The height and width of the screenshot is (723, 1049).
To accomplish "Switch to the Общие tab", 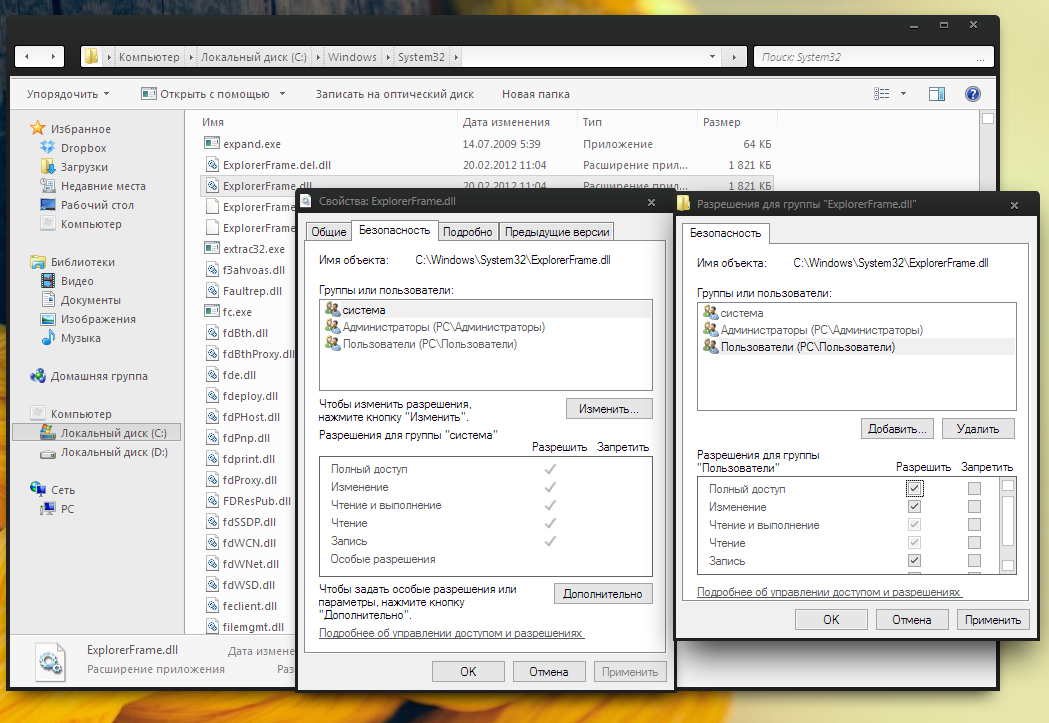I will [328, 231].
